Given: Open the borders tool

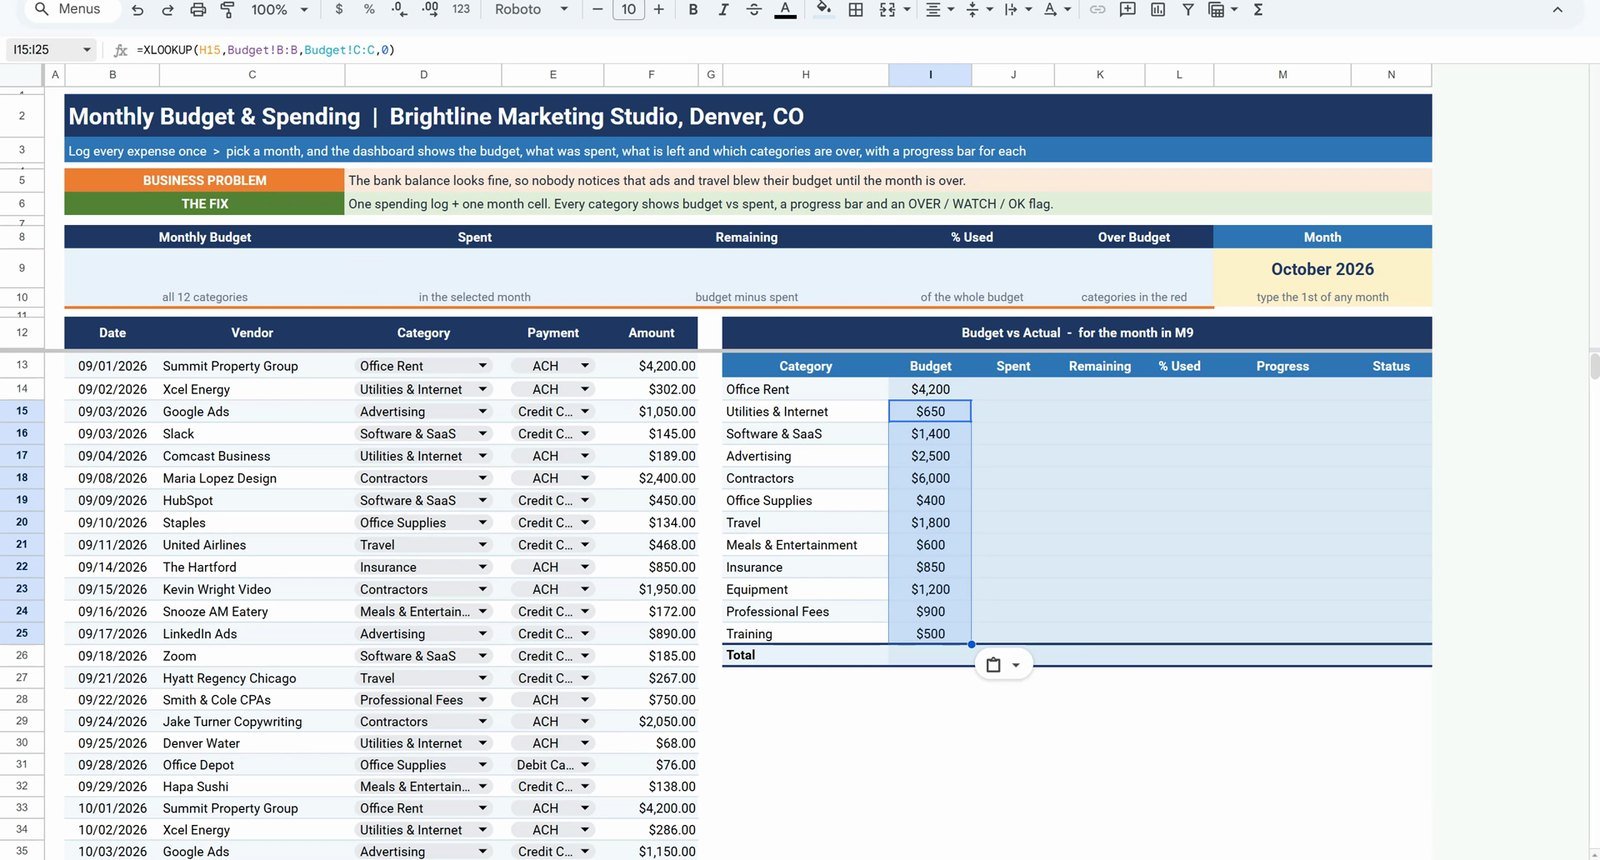Looking at the screenshot, I should click(x=856, y=10).
